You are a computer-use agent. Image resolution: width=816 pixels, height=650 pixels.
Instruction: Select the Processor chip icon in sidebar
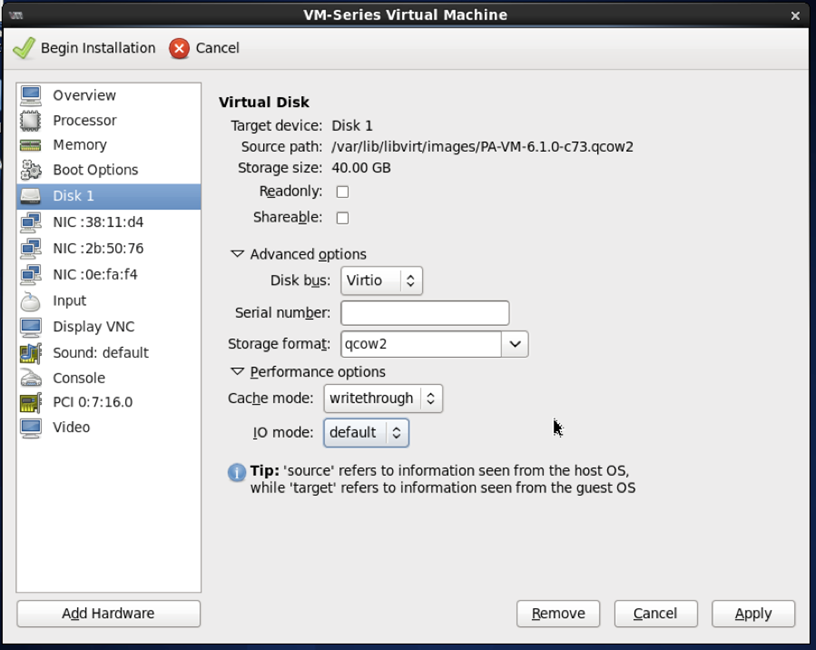click(32, 120)
